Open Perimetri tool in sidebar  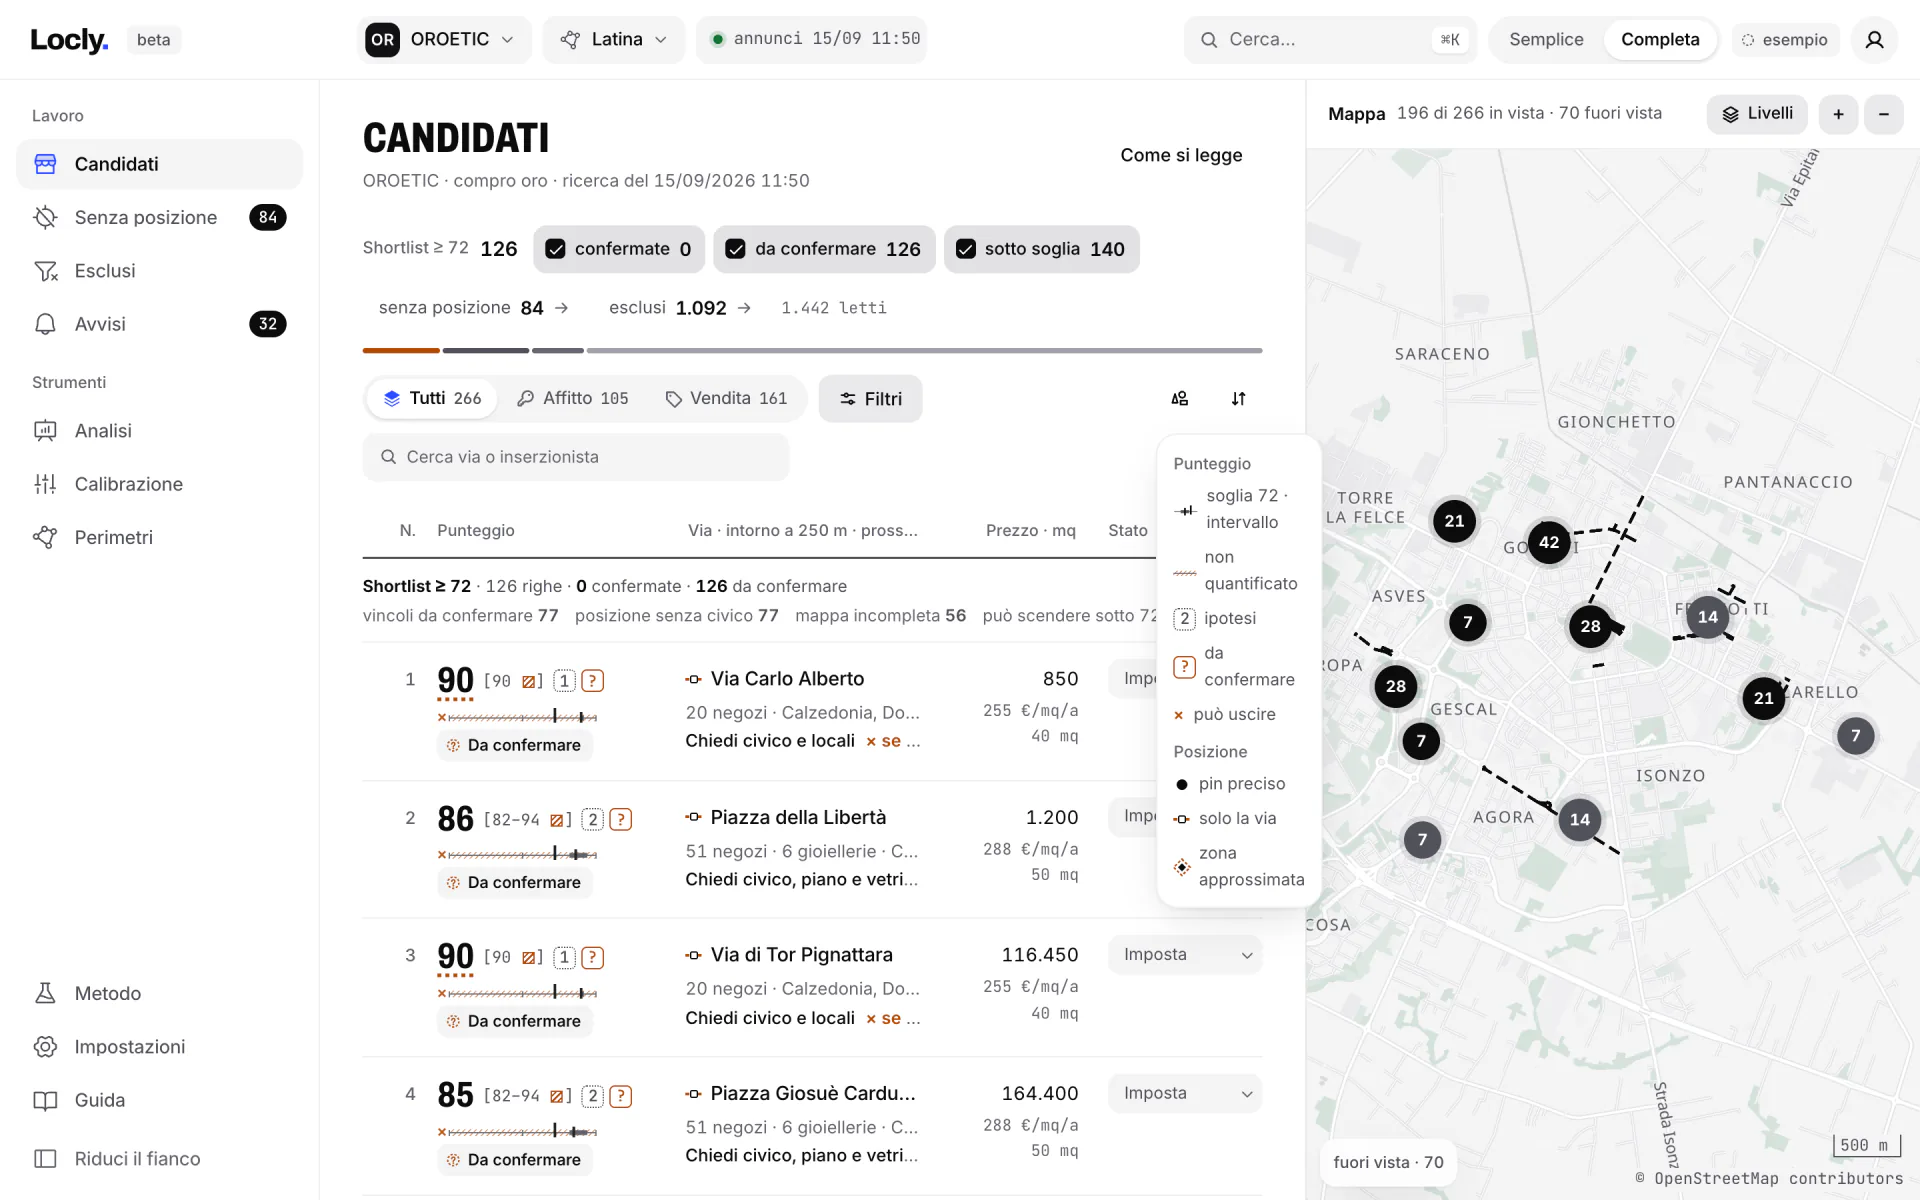pos(159,537)
